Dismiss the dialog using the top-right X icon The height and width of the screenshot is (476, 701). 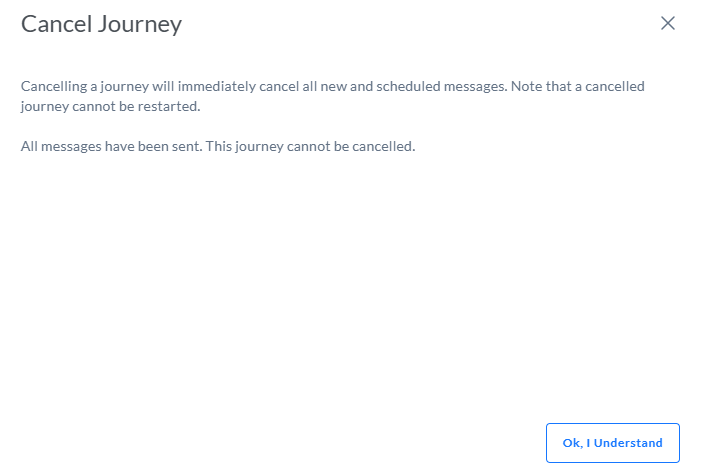point(668,24)
